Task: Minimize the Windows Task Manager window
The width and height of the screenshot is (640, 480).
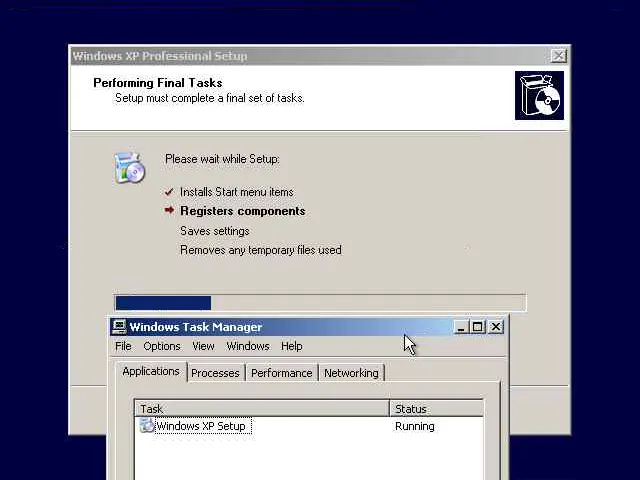Action: tap(461, 327)
